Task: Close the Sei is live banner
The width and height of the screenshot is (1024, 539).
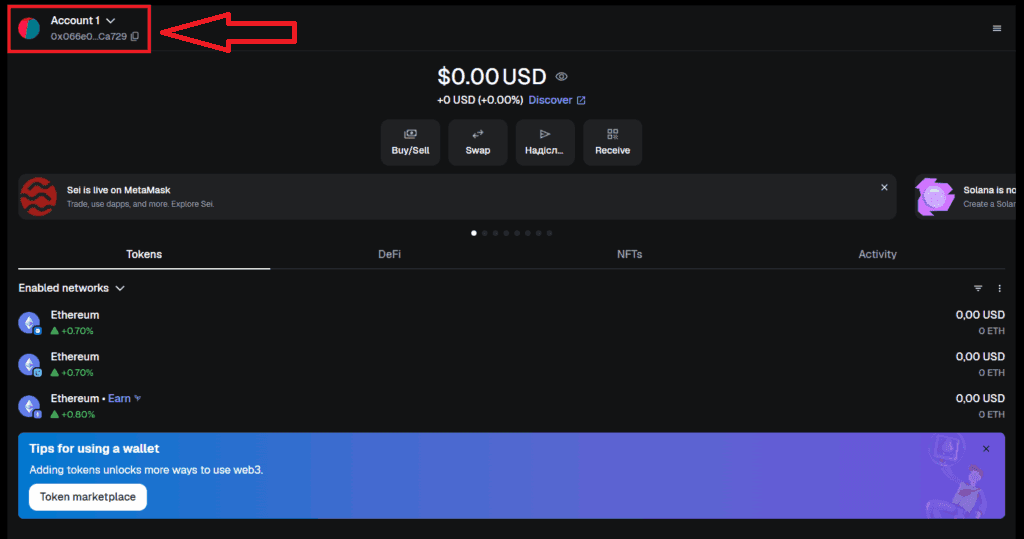Action: point(884,188)
